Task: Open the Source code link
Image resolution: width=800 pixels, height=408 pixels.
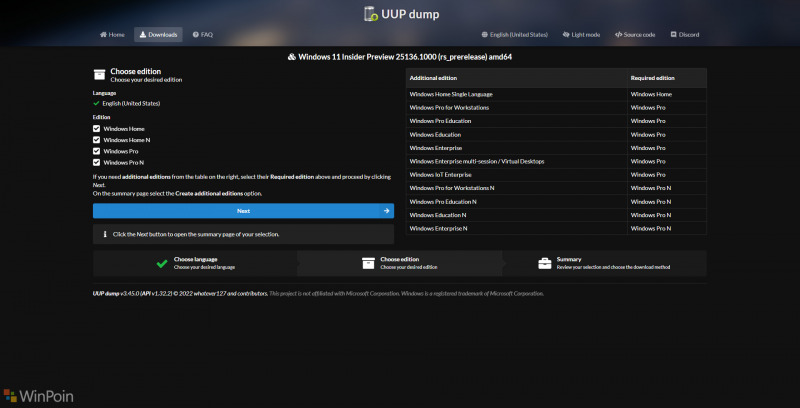Action: [635, 35]
